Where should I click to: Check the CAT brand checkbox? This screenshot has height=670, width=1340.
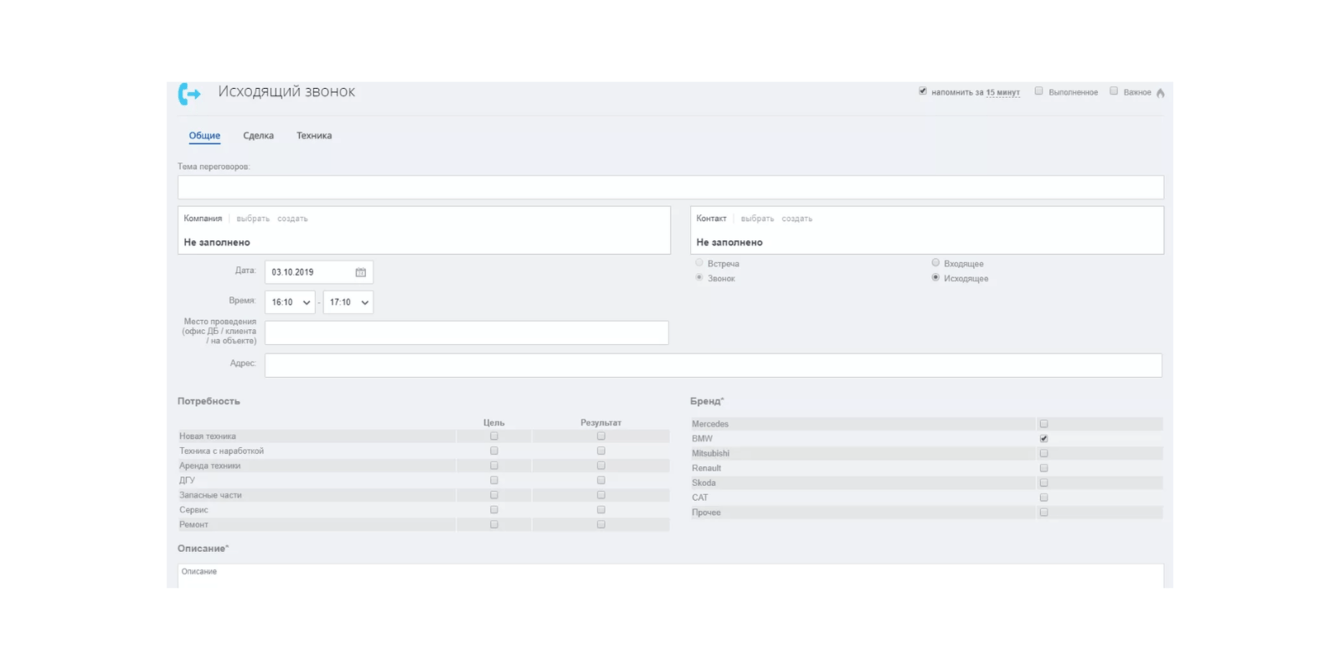coord(1044,497)
